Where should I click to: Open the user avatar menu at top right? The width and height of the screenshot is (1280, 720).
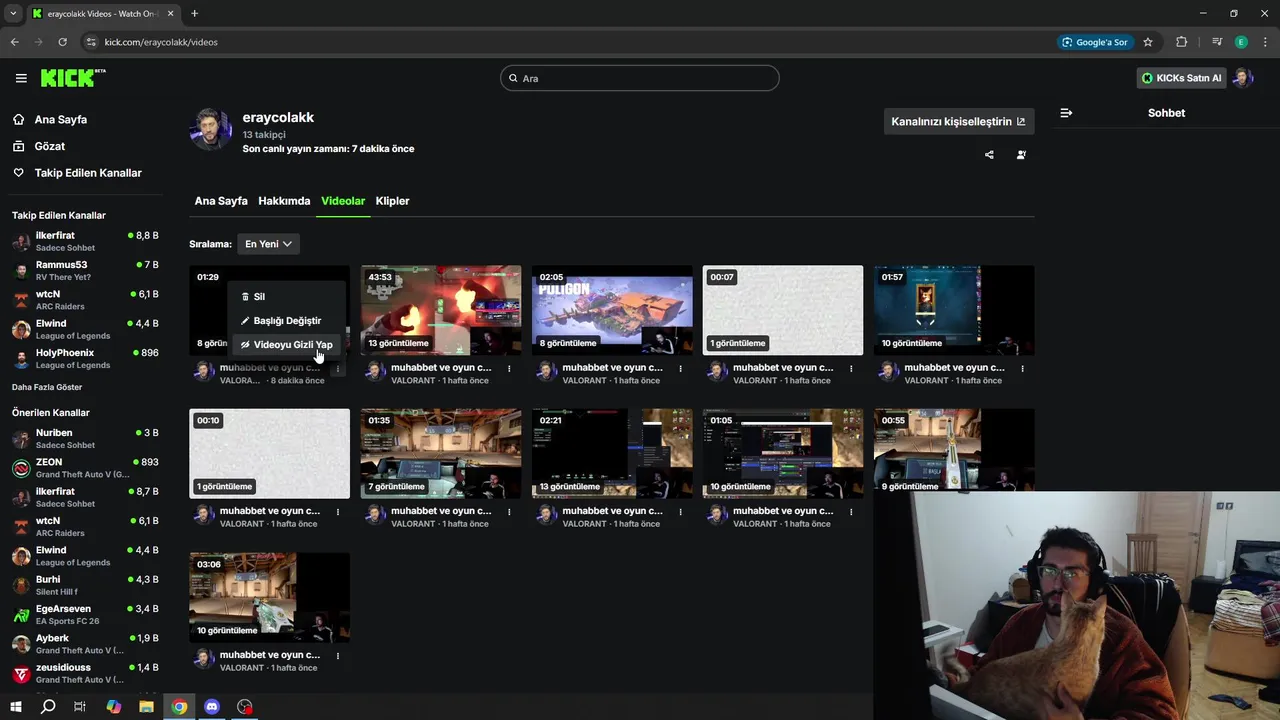pyautogui.click(x=1243, y=78)
